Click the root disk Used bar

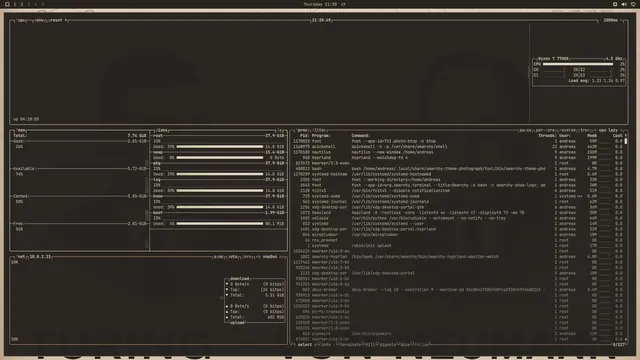(220, 147)
